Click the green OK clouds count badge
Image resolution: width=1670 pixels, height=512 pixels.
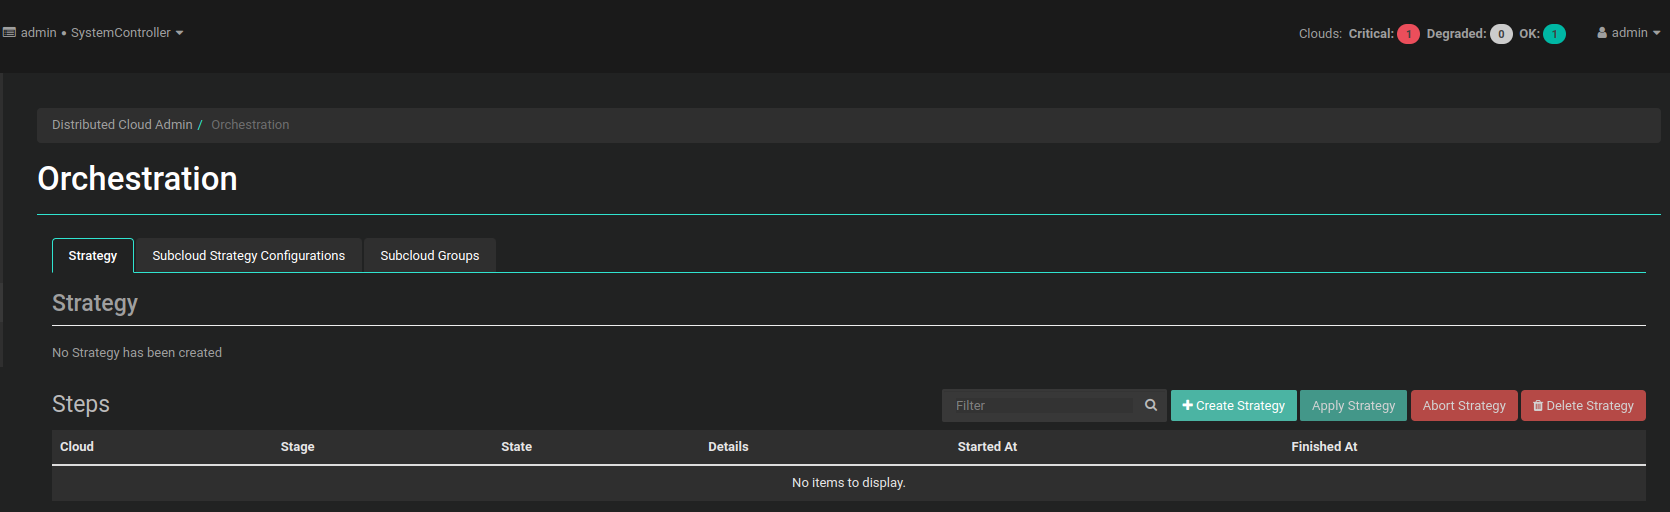(x=1554, y=34)
